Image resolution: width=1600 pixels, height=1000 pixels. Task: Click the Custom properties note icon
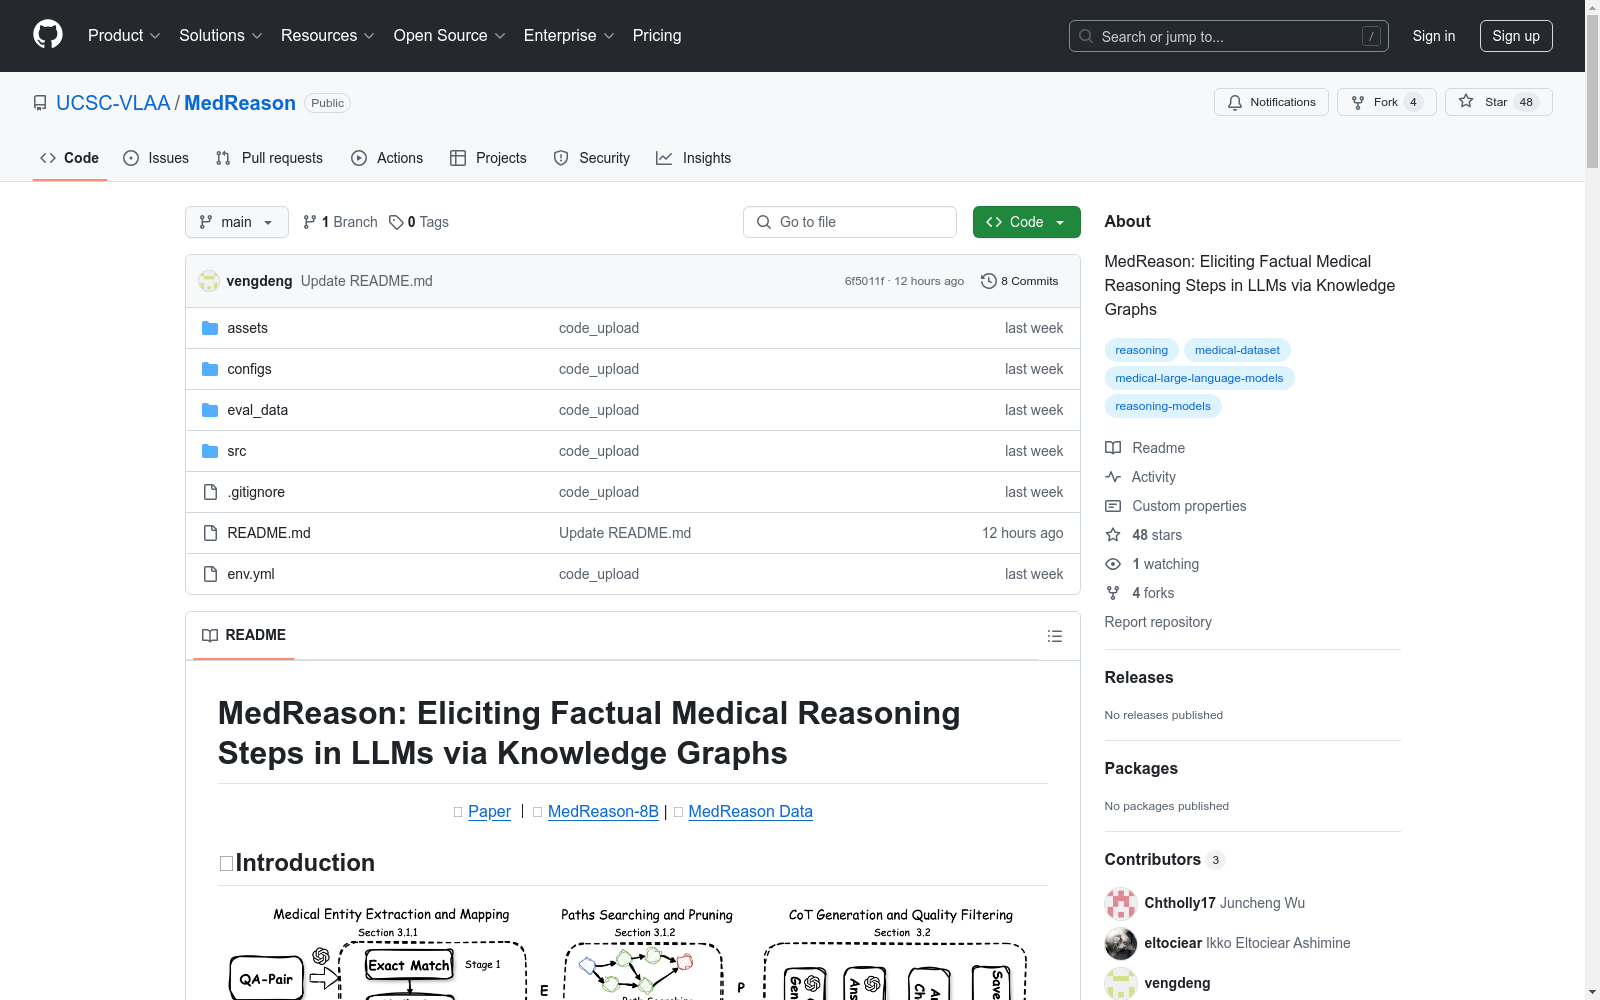coord(1113,506)
